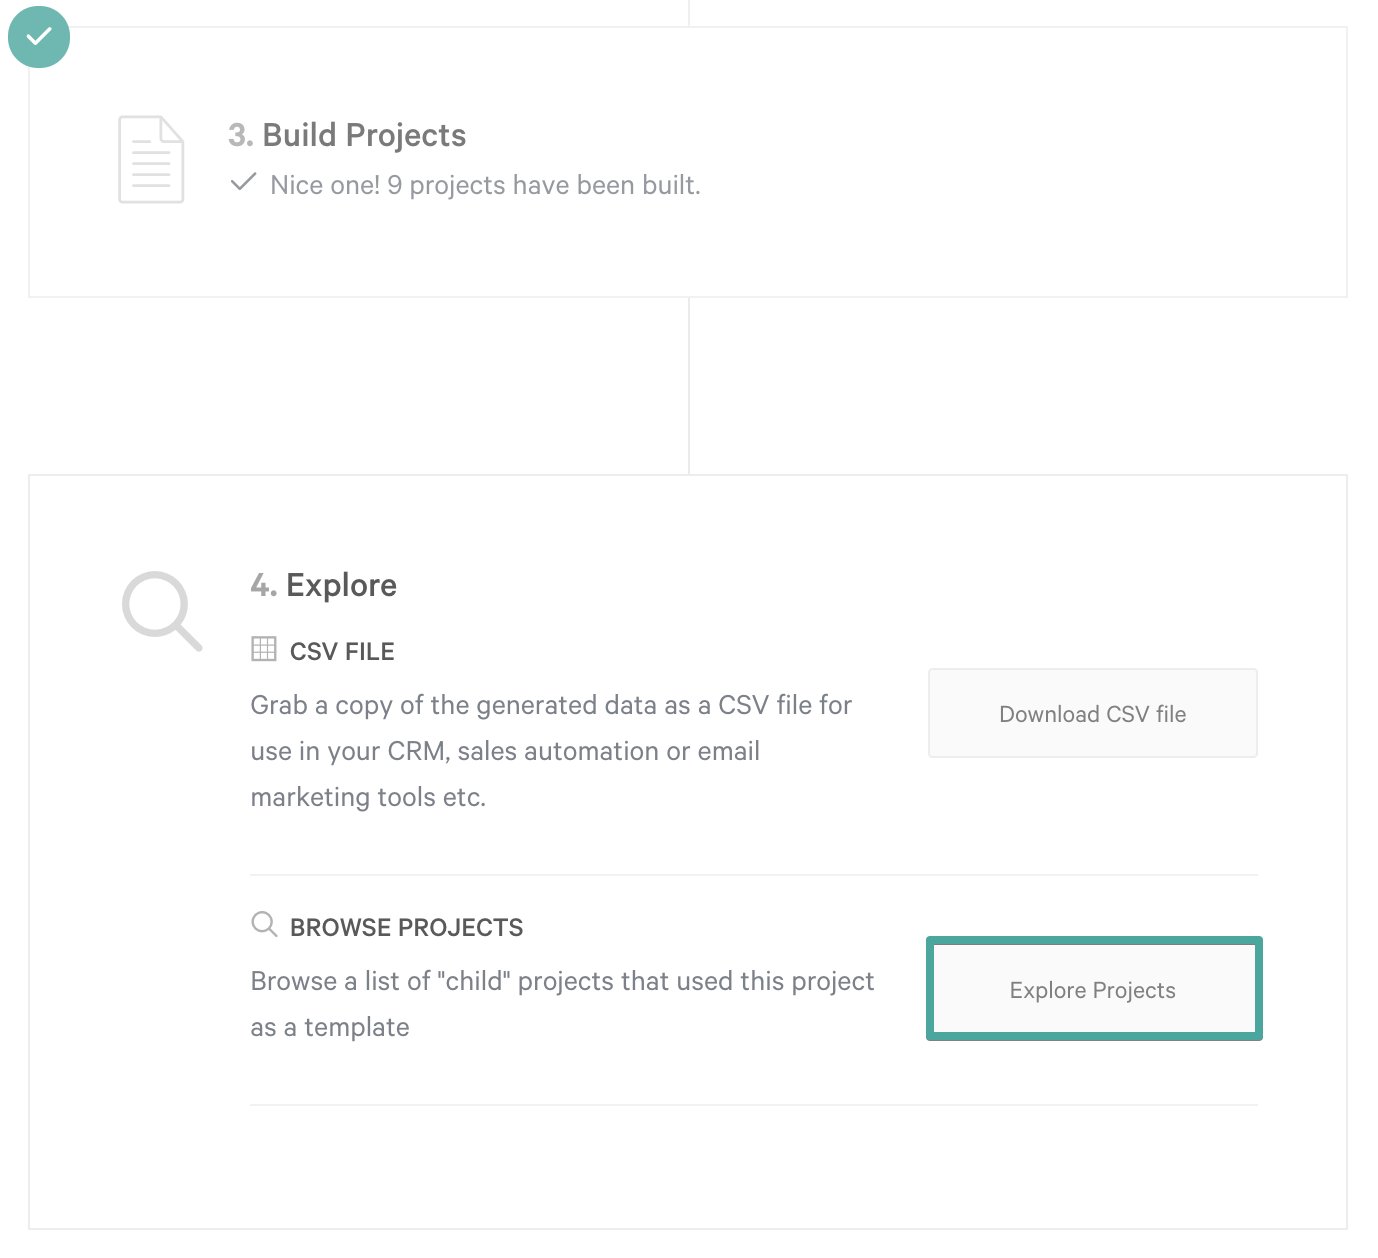Select the 3. Build Projects heading
This screenshot has width=1378, height=1258.
point(347,135)
